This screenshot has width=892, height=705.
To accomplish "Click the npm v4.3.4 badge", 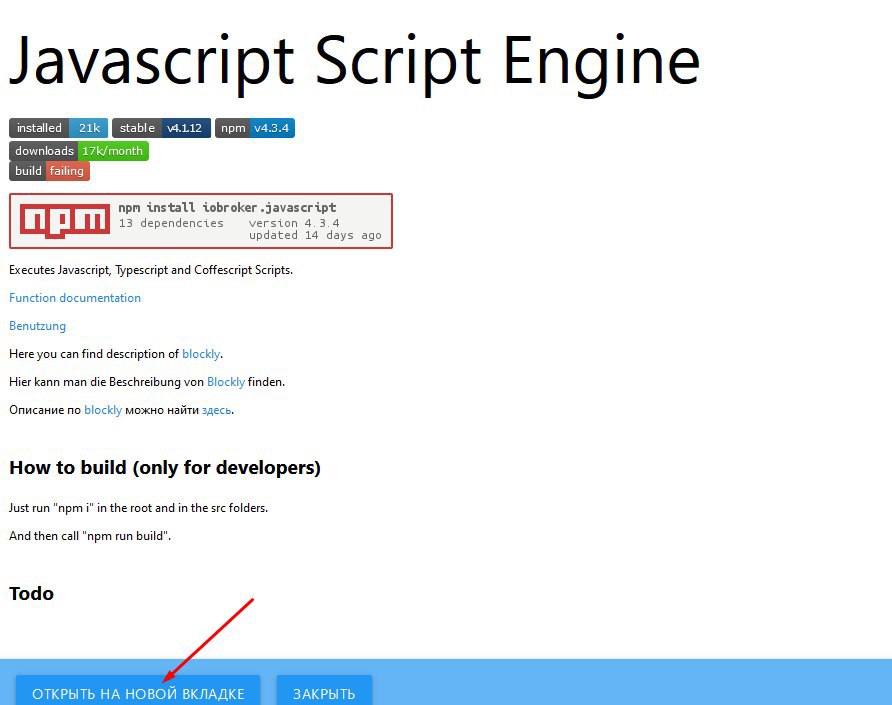I will tap(255, 128).
